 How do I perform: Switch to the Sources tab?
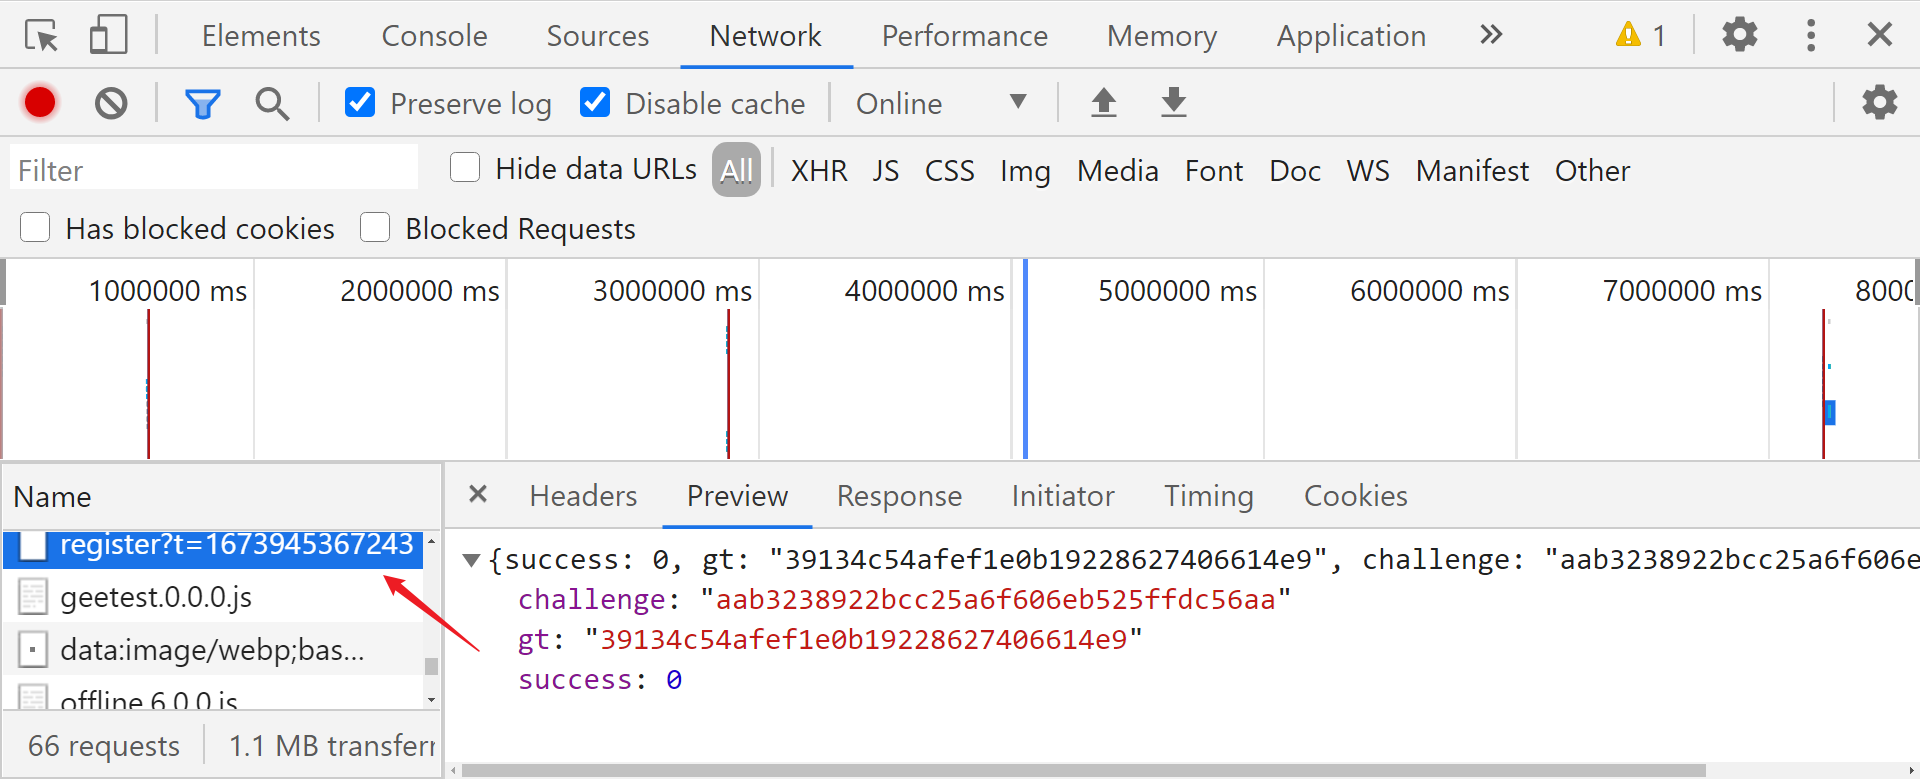pos(597,36)
